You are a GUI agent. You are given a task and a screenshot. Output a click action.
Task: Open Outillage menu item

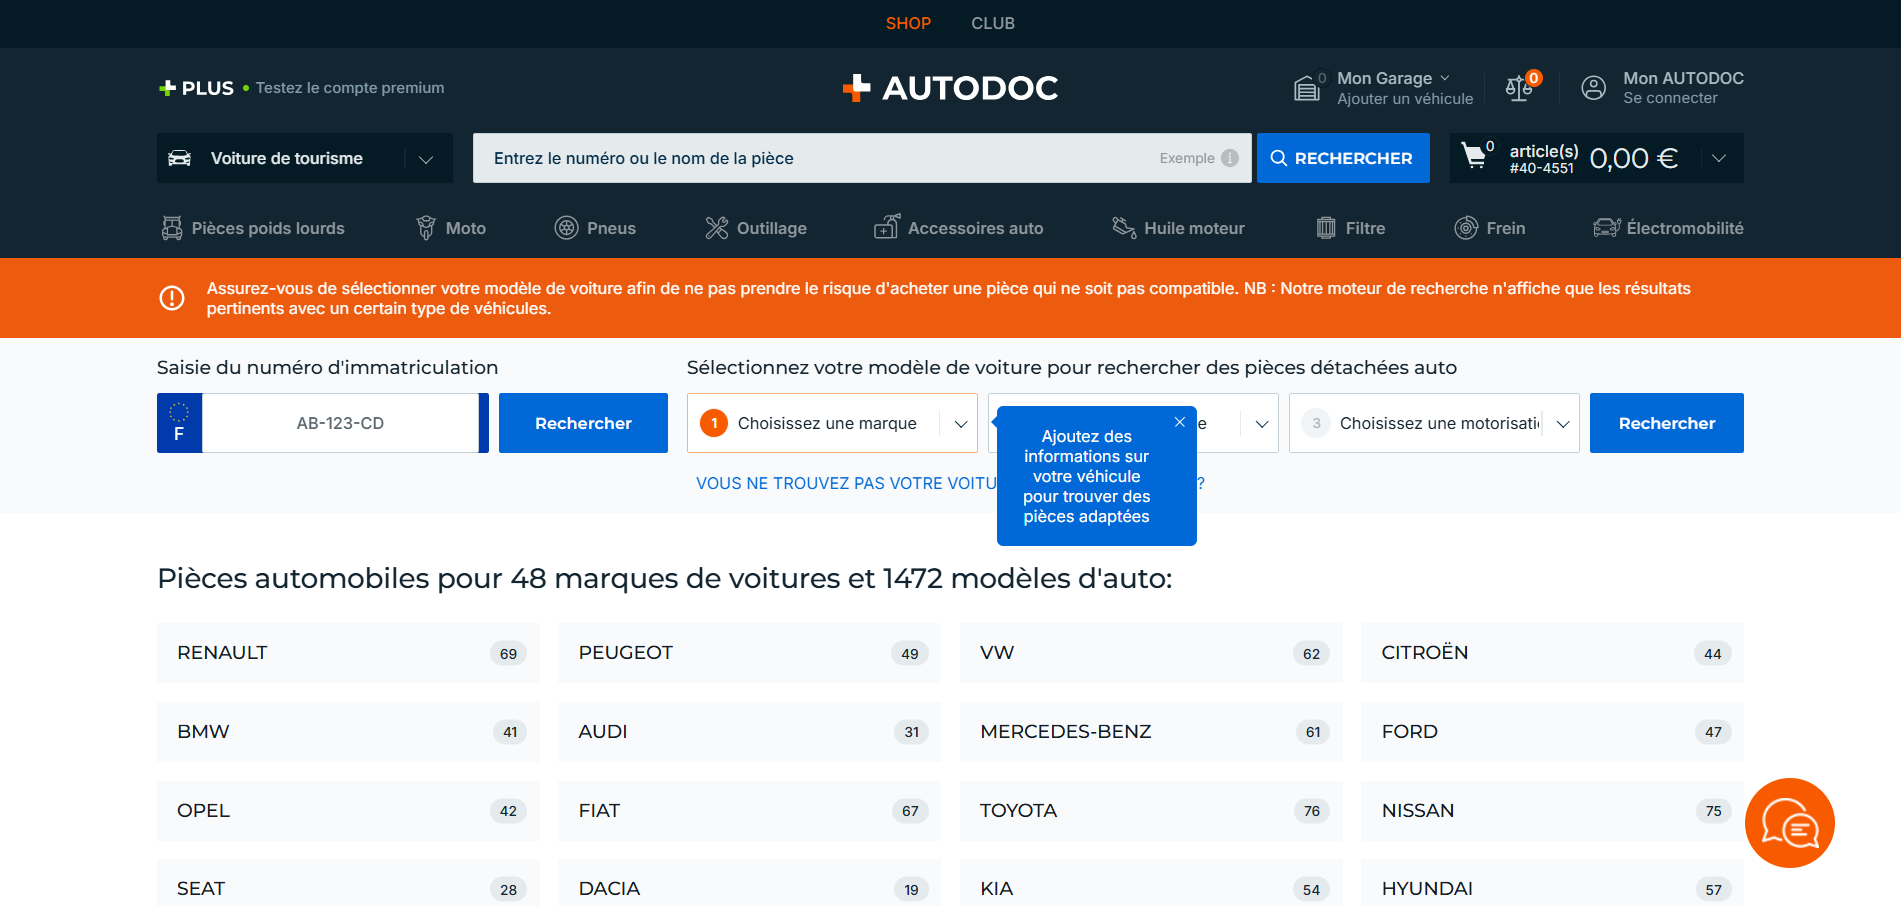click(x=756, y=228)
